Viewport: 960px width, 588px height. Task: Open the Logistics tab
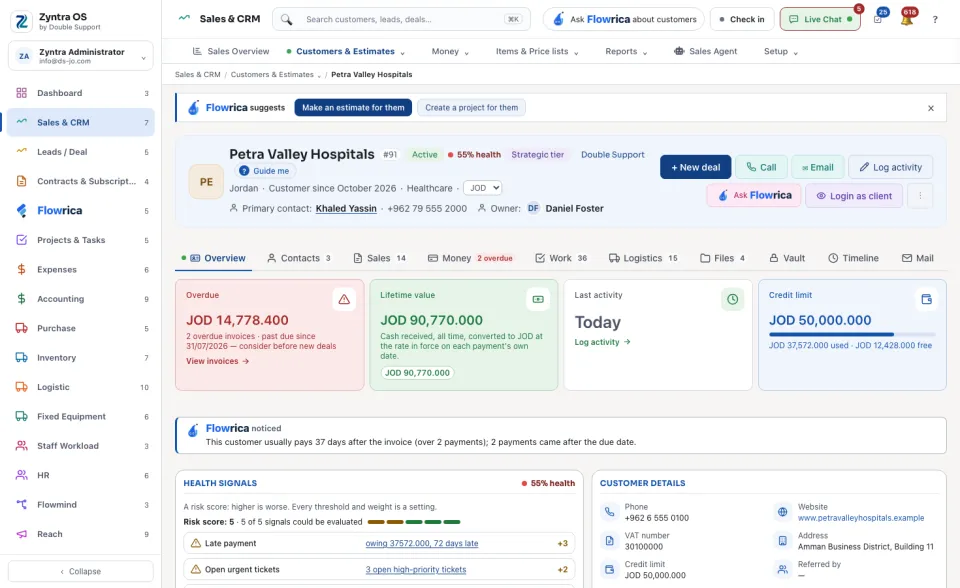point(643,258)
